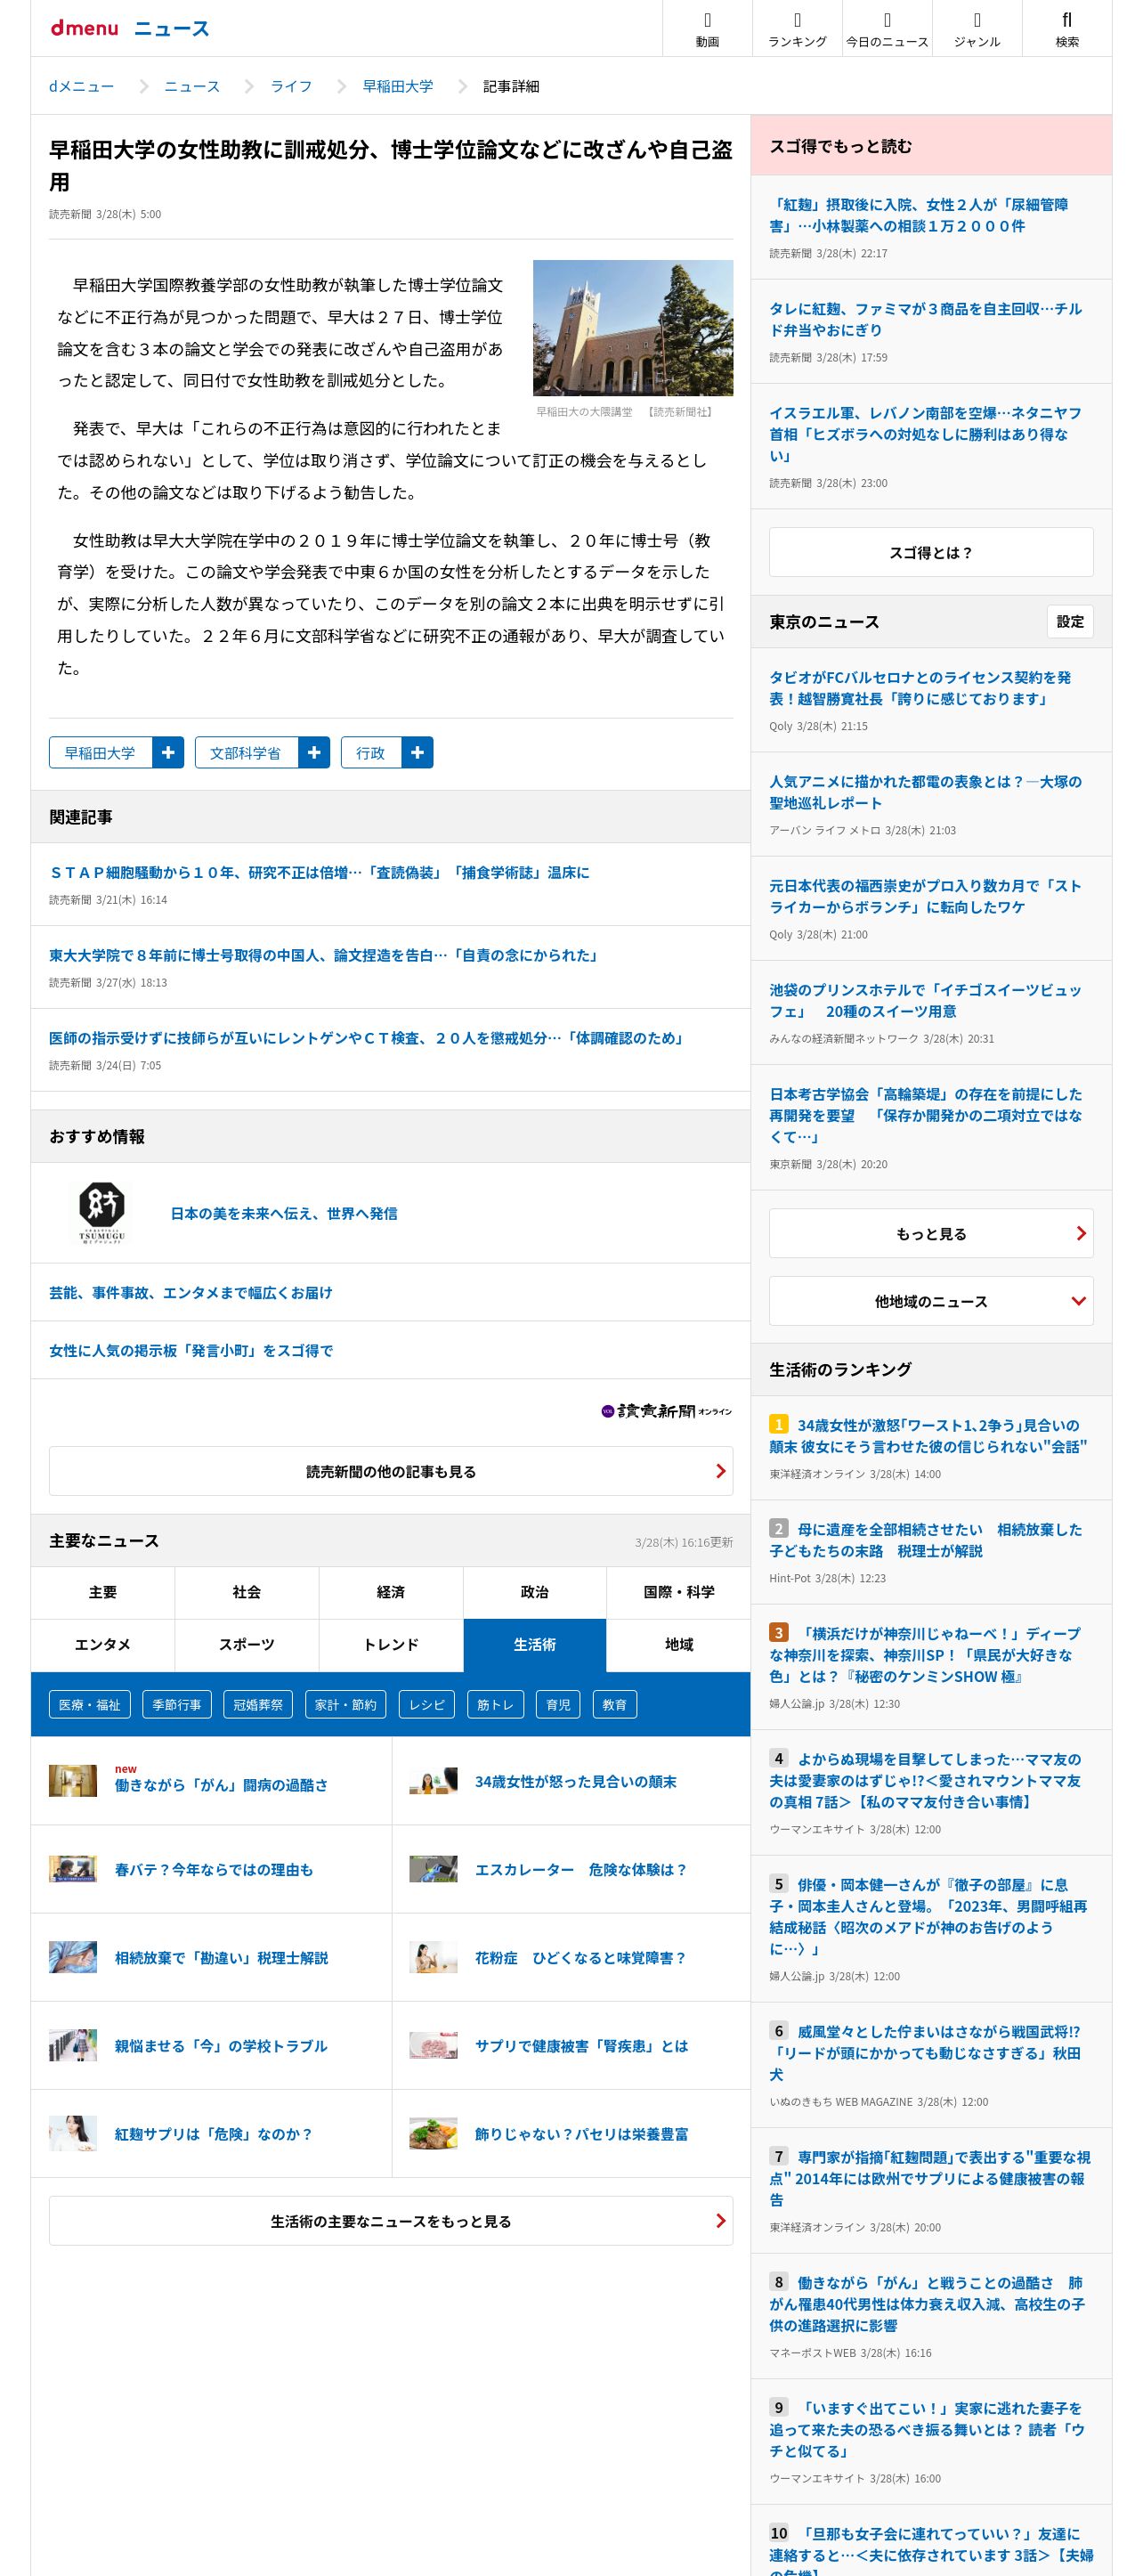1143x2576 pixels.
Task: Click the dmenu logo
Action: click(84, 28)
